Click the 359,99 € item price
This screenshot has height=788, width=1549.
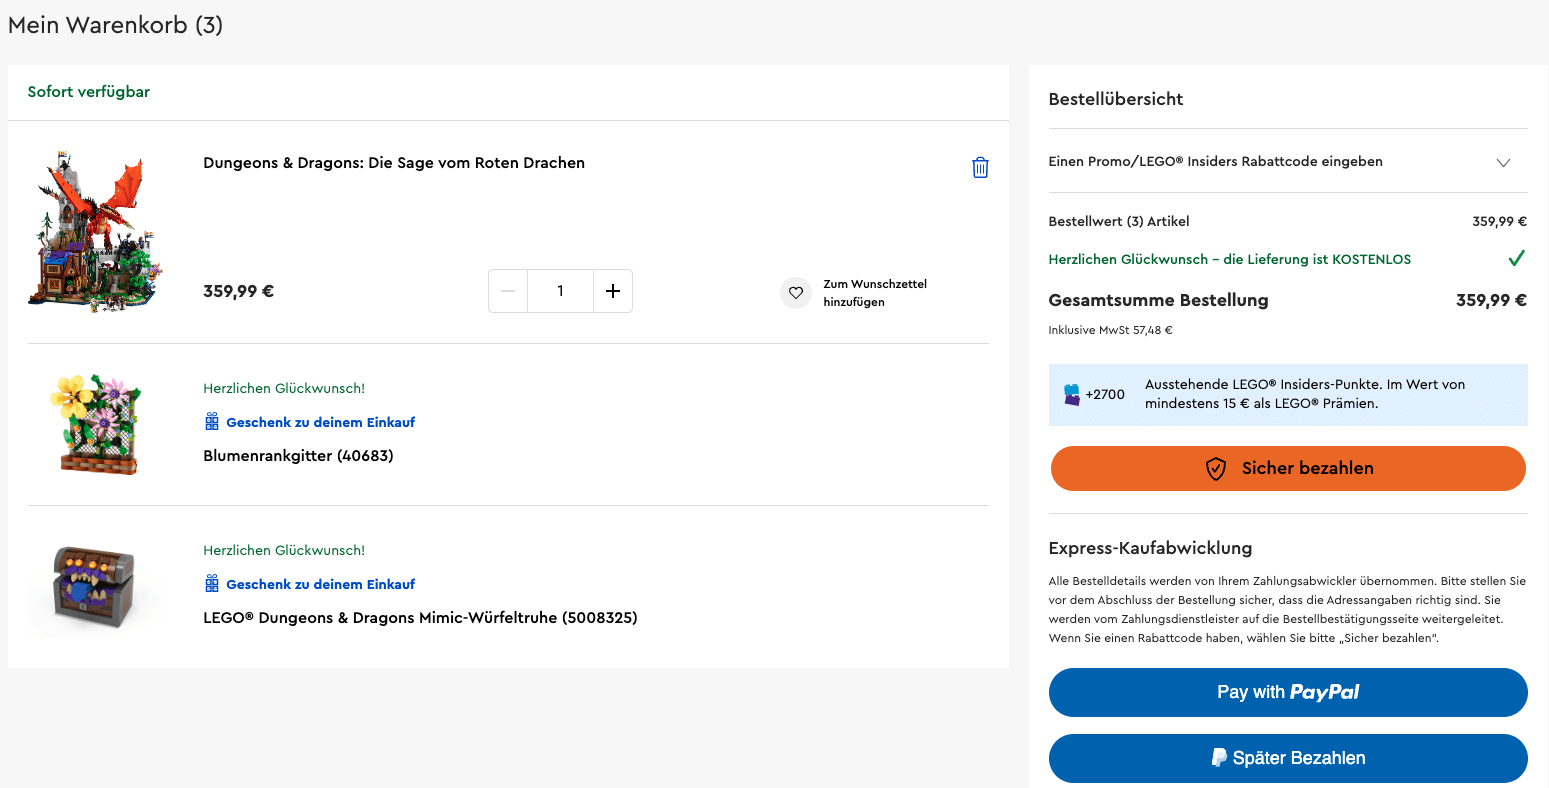coord(238,292)
